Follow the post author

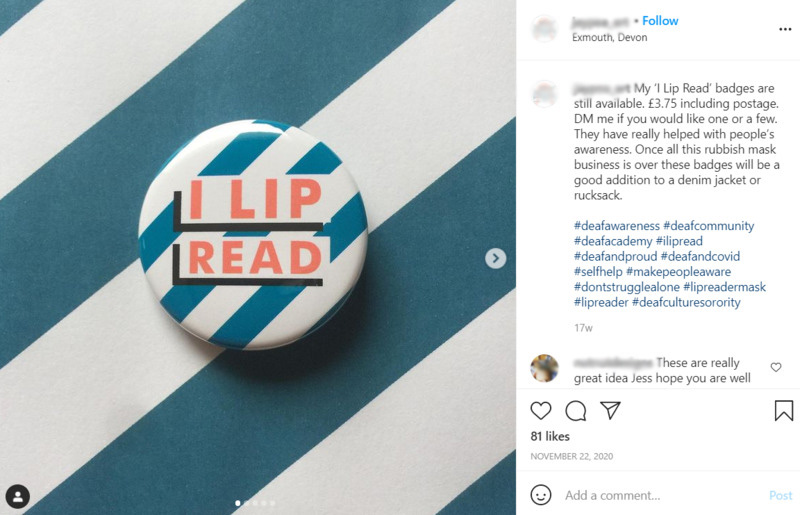point(660,21)
